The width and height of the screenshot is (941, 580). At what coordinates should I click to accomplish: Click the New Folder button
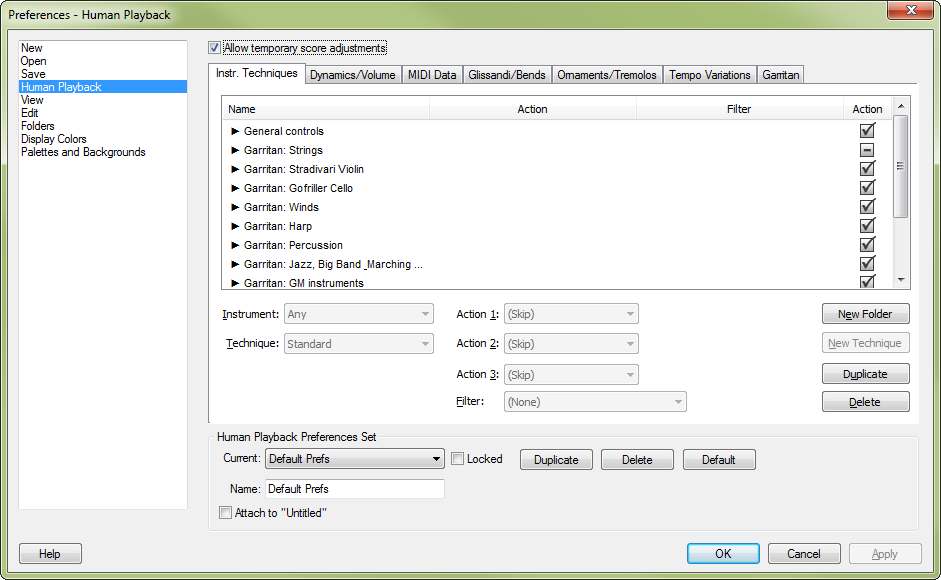pos(865,313)
